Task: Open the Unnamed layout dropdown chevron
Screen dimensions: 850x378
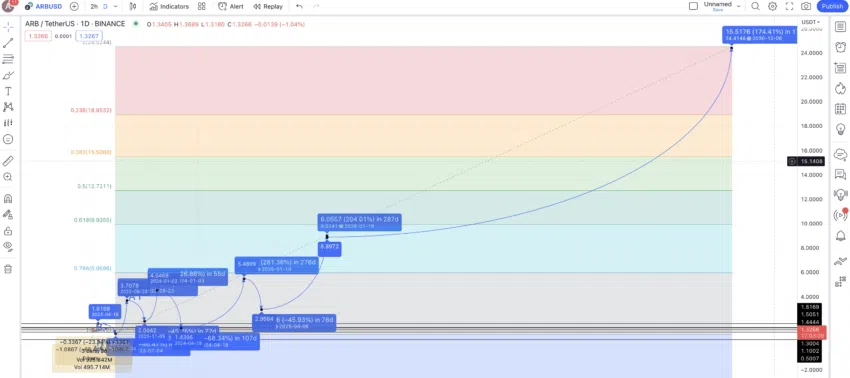Action: pos(738,6)
